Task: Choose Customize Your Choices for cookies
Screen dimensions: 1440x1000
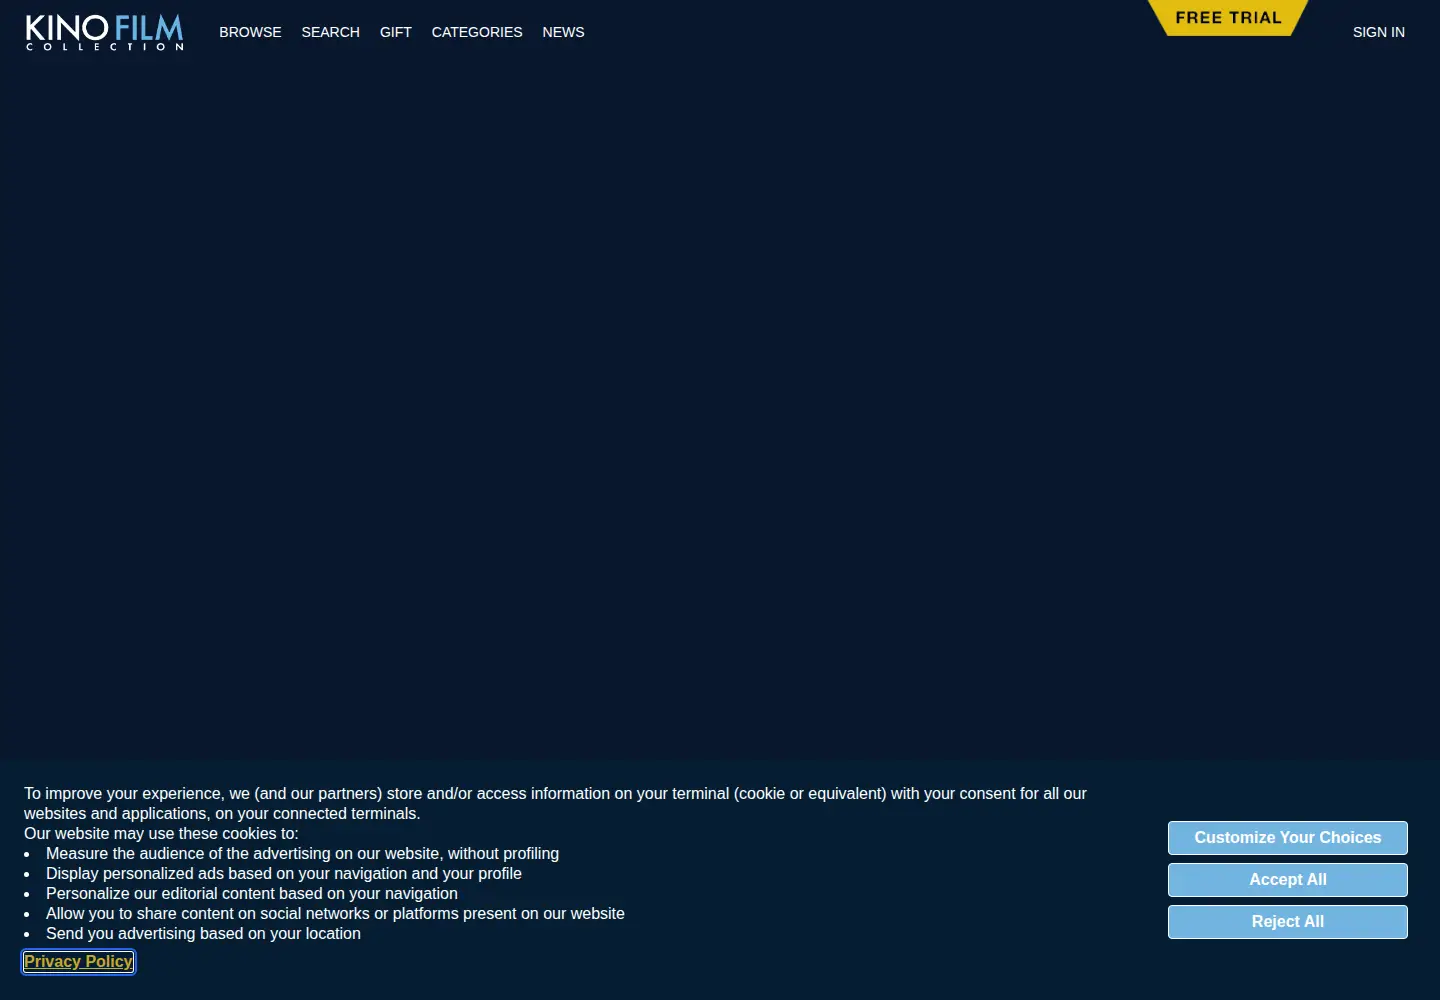Action: (x=1287, y=838)
